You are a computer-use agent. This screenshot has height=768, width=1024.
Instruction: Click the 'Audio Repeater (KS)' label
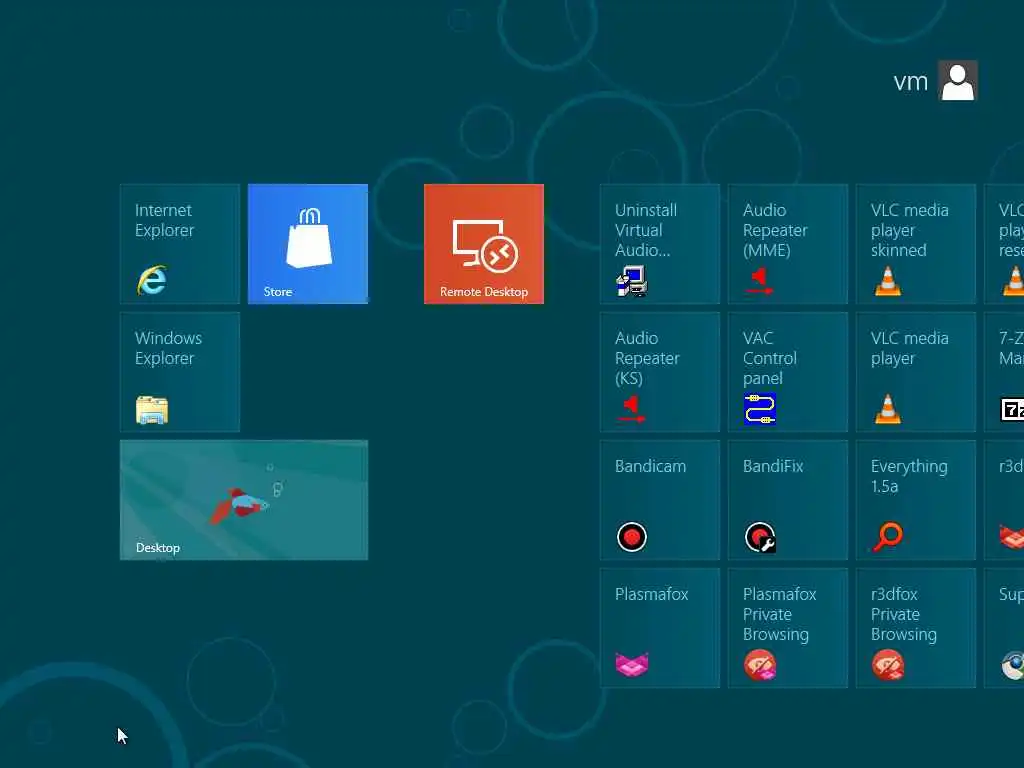647,358
